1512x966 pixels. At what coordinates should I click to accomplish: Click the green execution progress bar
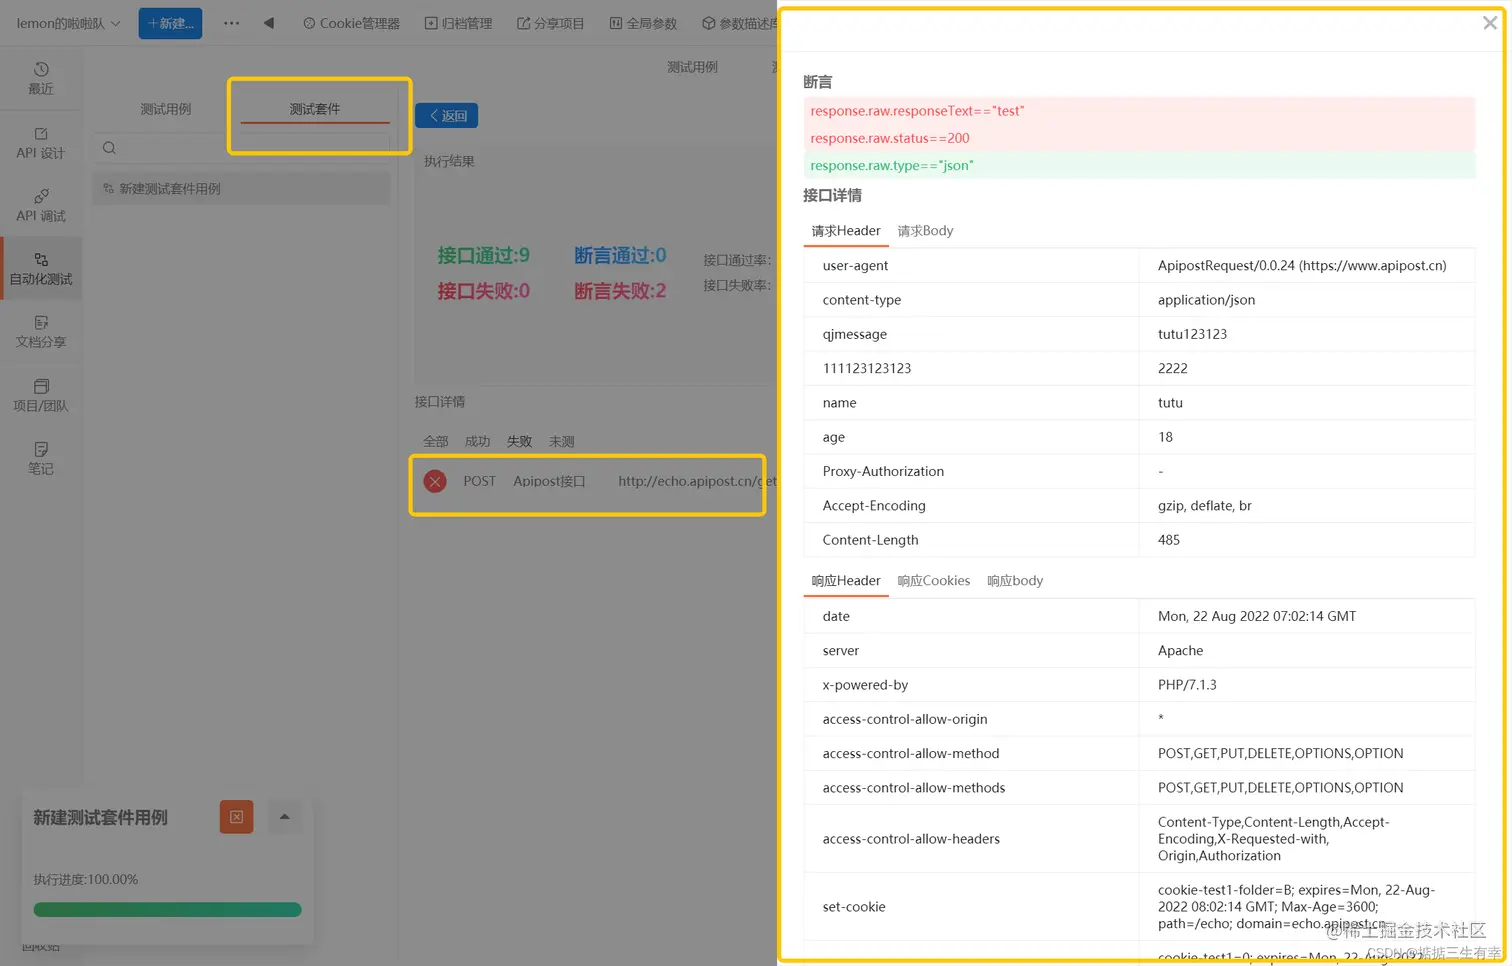[167, 909]
